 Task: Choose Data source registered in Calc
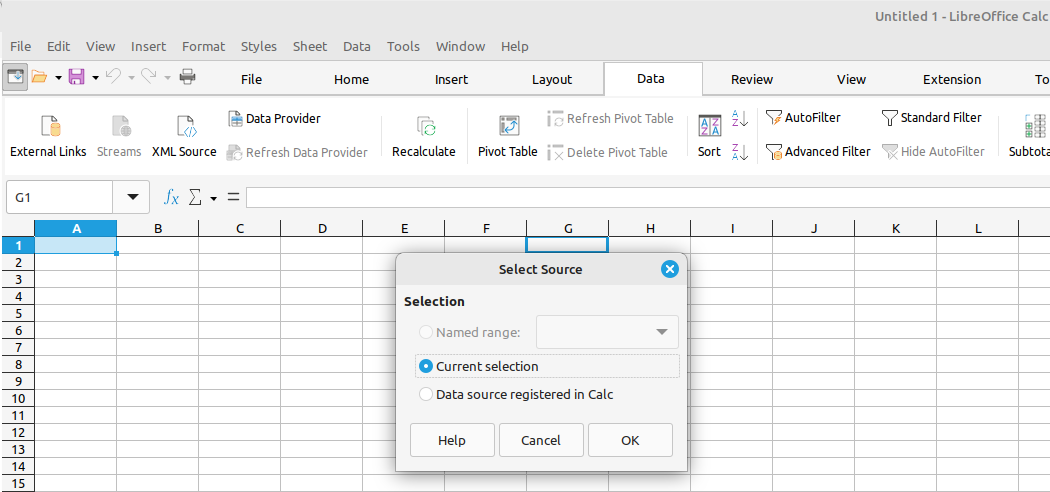coord(427,395)
